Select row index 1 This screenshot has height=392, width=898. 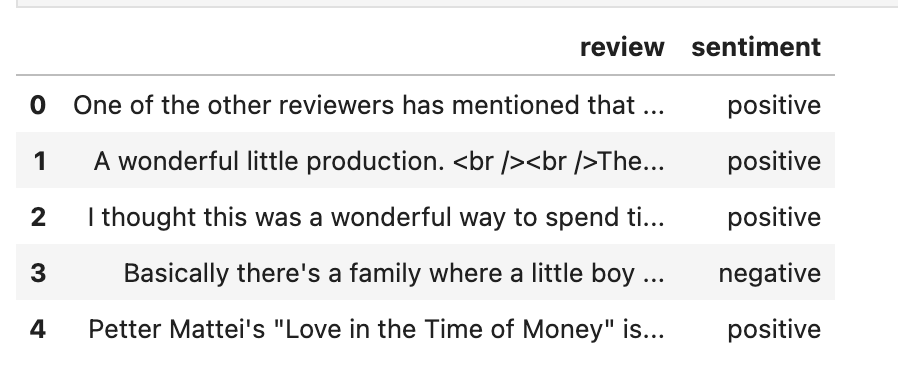coord(40,161)
